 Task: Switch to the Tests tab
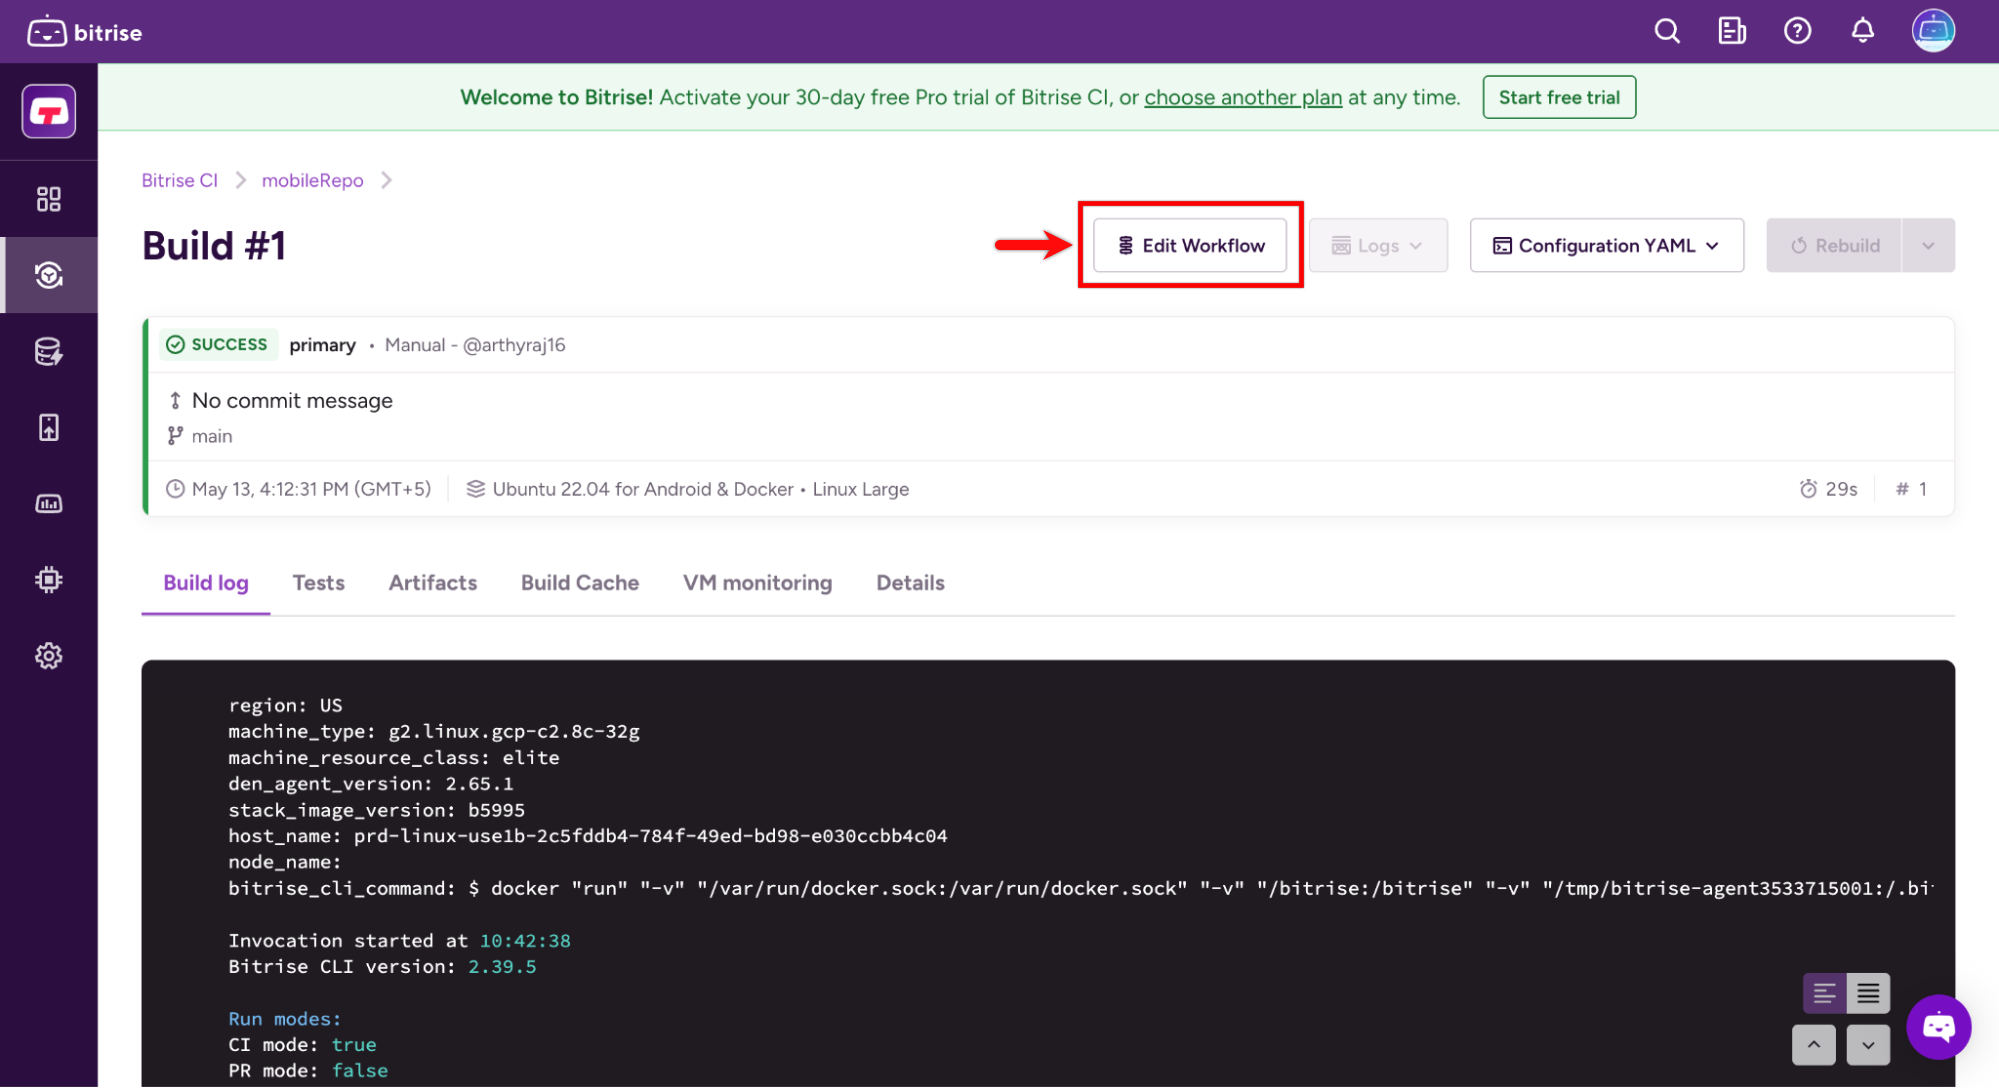point(318,583)
